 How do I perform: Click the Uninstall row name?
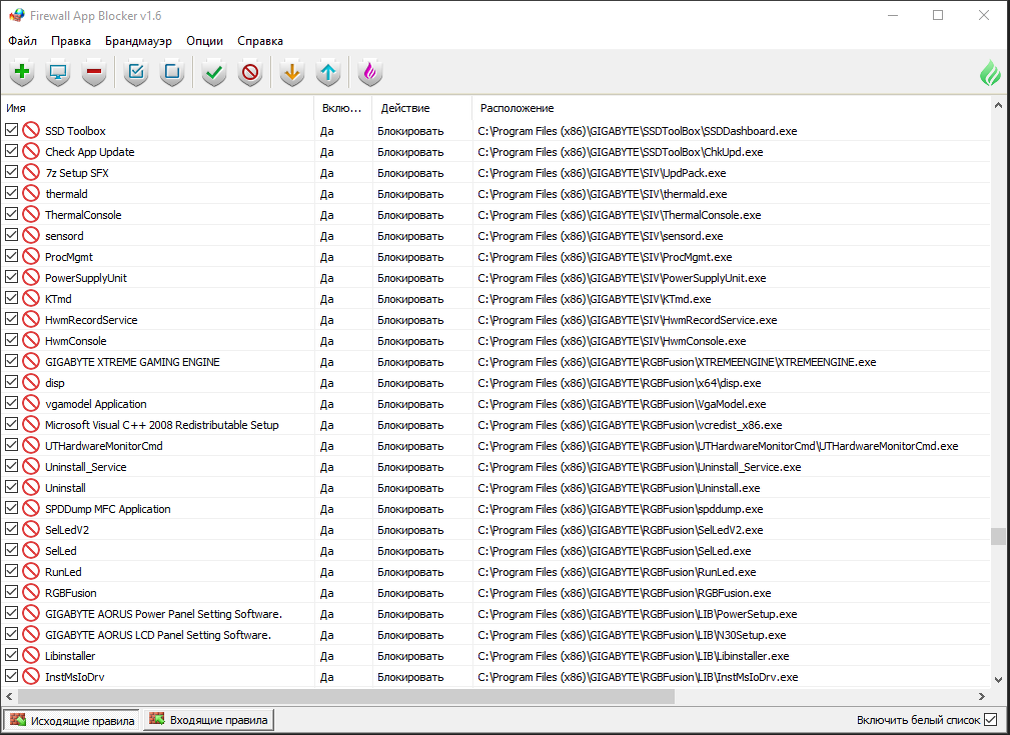(65, 488)
